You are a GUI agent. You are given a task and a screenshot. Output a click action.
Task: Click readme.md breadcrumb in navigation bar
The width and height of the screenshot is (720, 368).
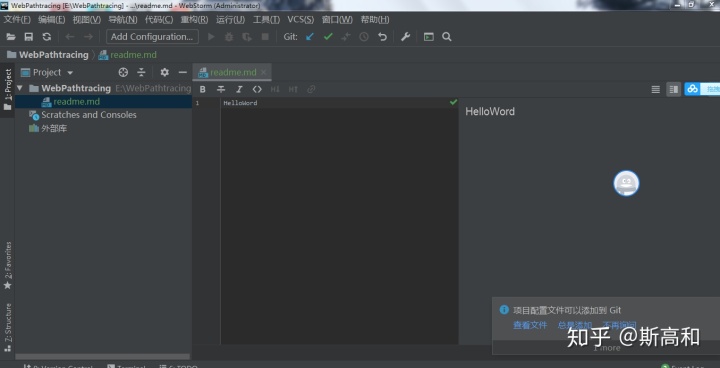(x=128, y=55)
